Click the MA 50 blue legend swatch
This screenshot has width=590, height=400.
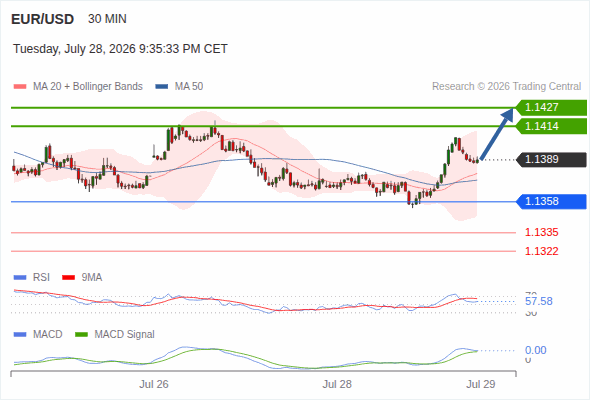coord(162,87)
